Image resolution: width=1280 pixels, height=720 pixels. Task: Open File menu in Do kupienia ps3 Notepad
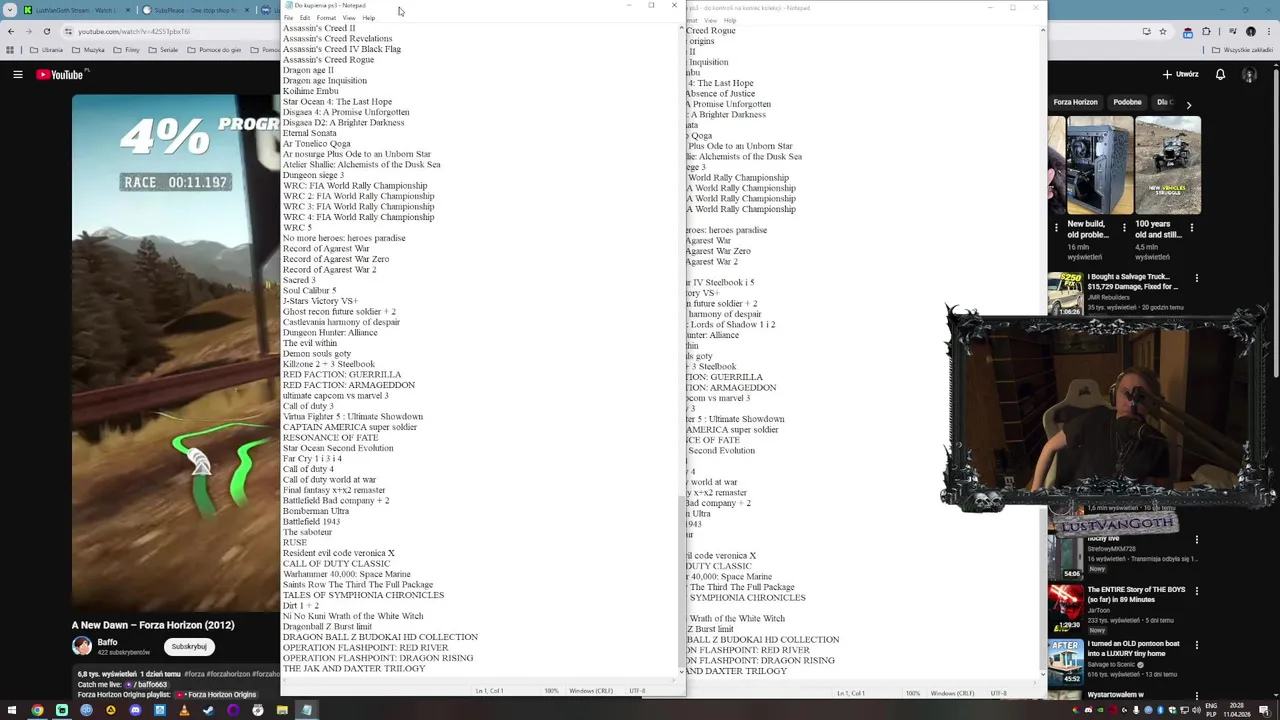[x=288, y=18]
